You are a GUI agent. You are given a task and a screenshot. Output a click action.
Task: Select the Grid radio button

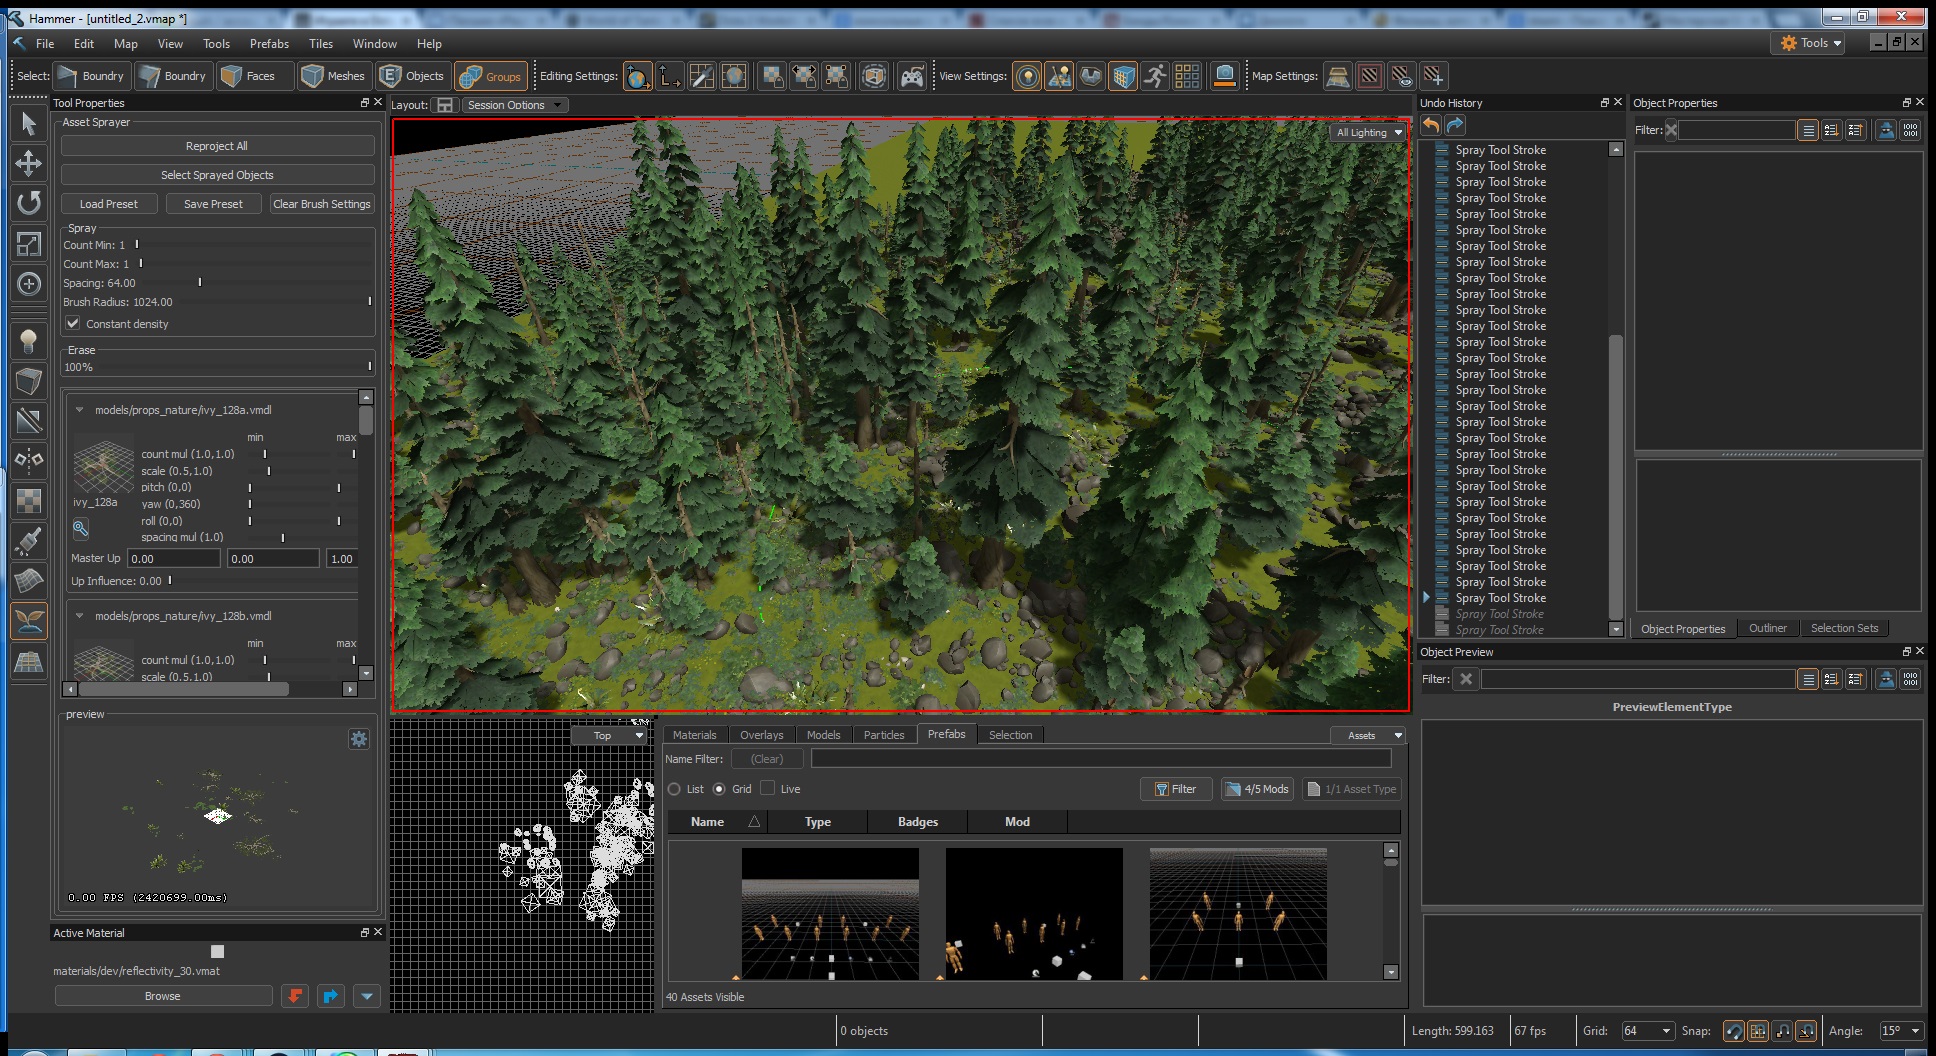(x=719, y=789)
